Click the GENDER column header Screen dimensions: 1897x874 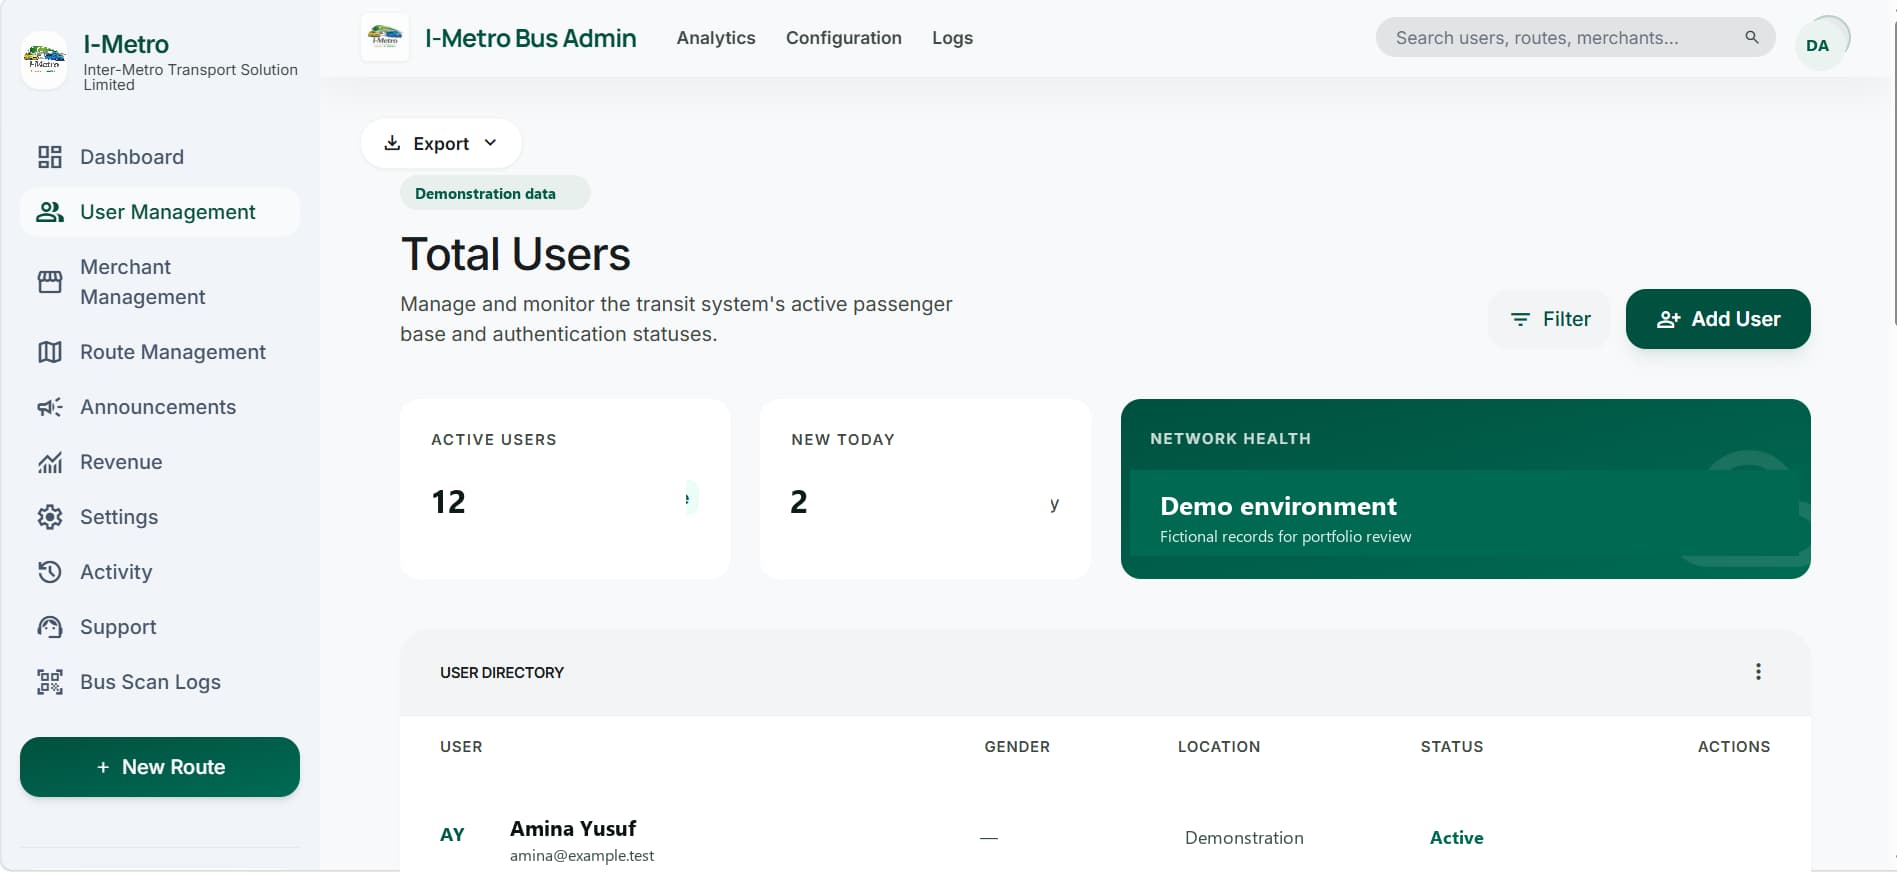1017,747
